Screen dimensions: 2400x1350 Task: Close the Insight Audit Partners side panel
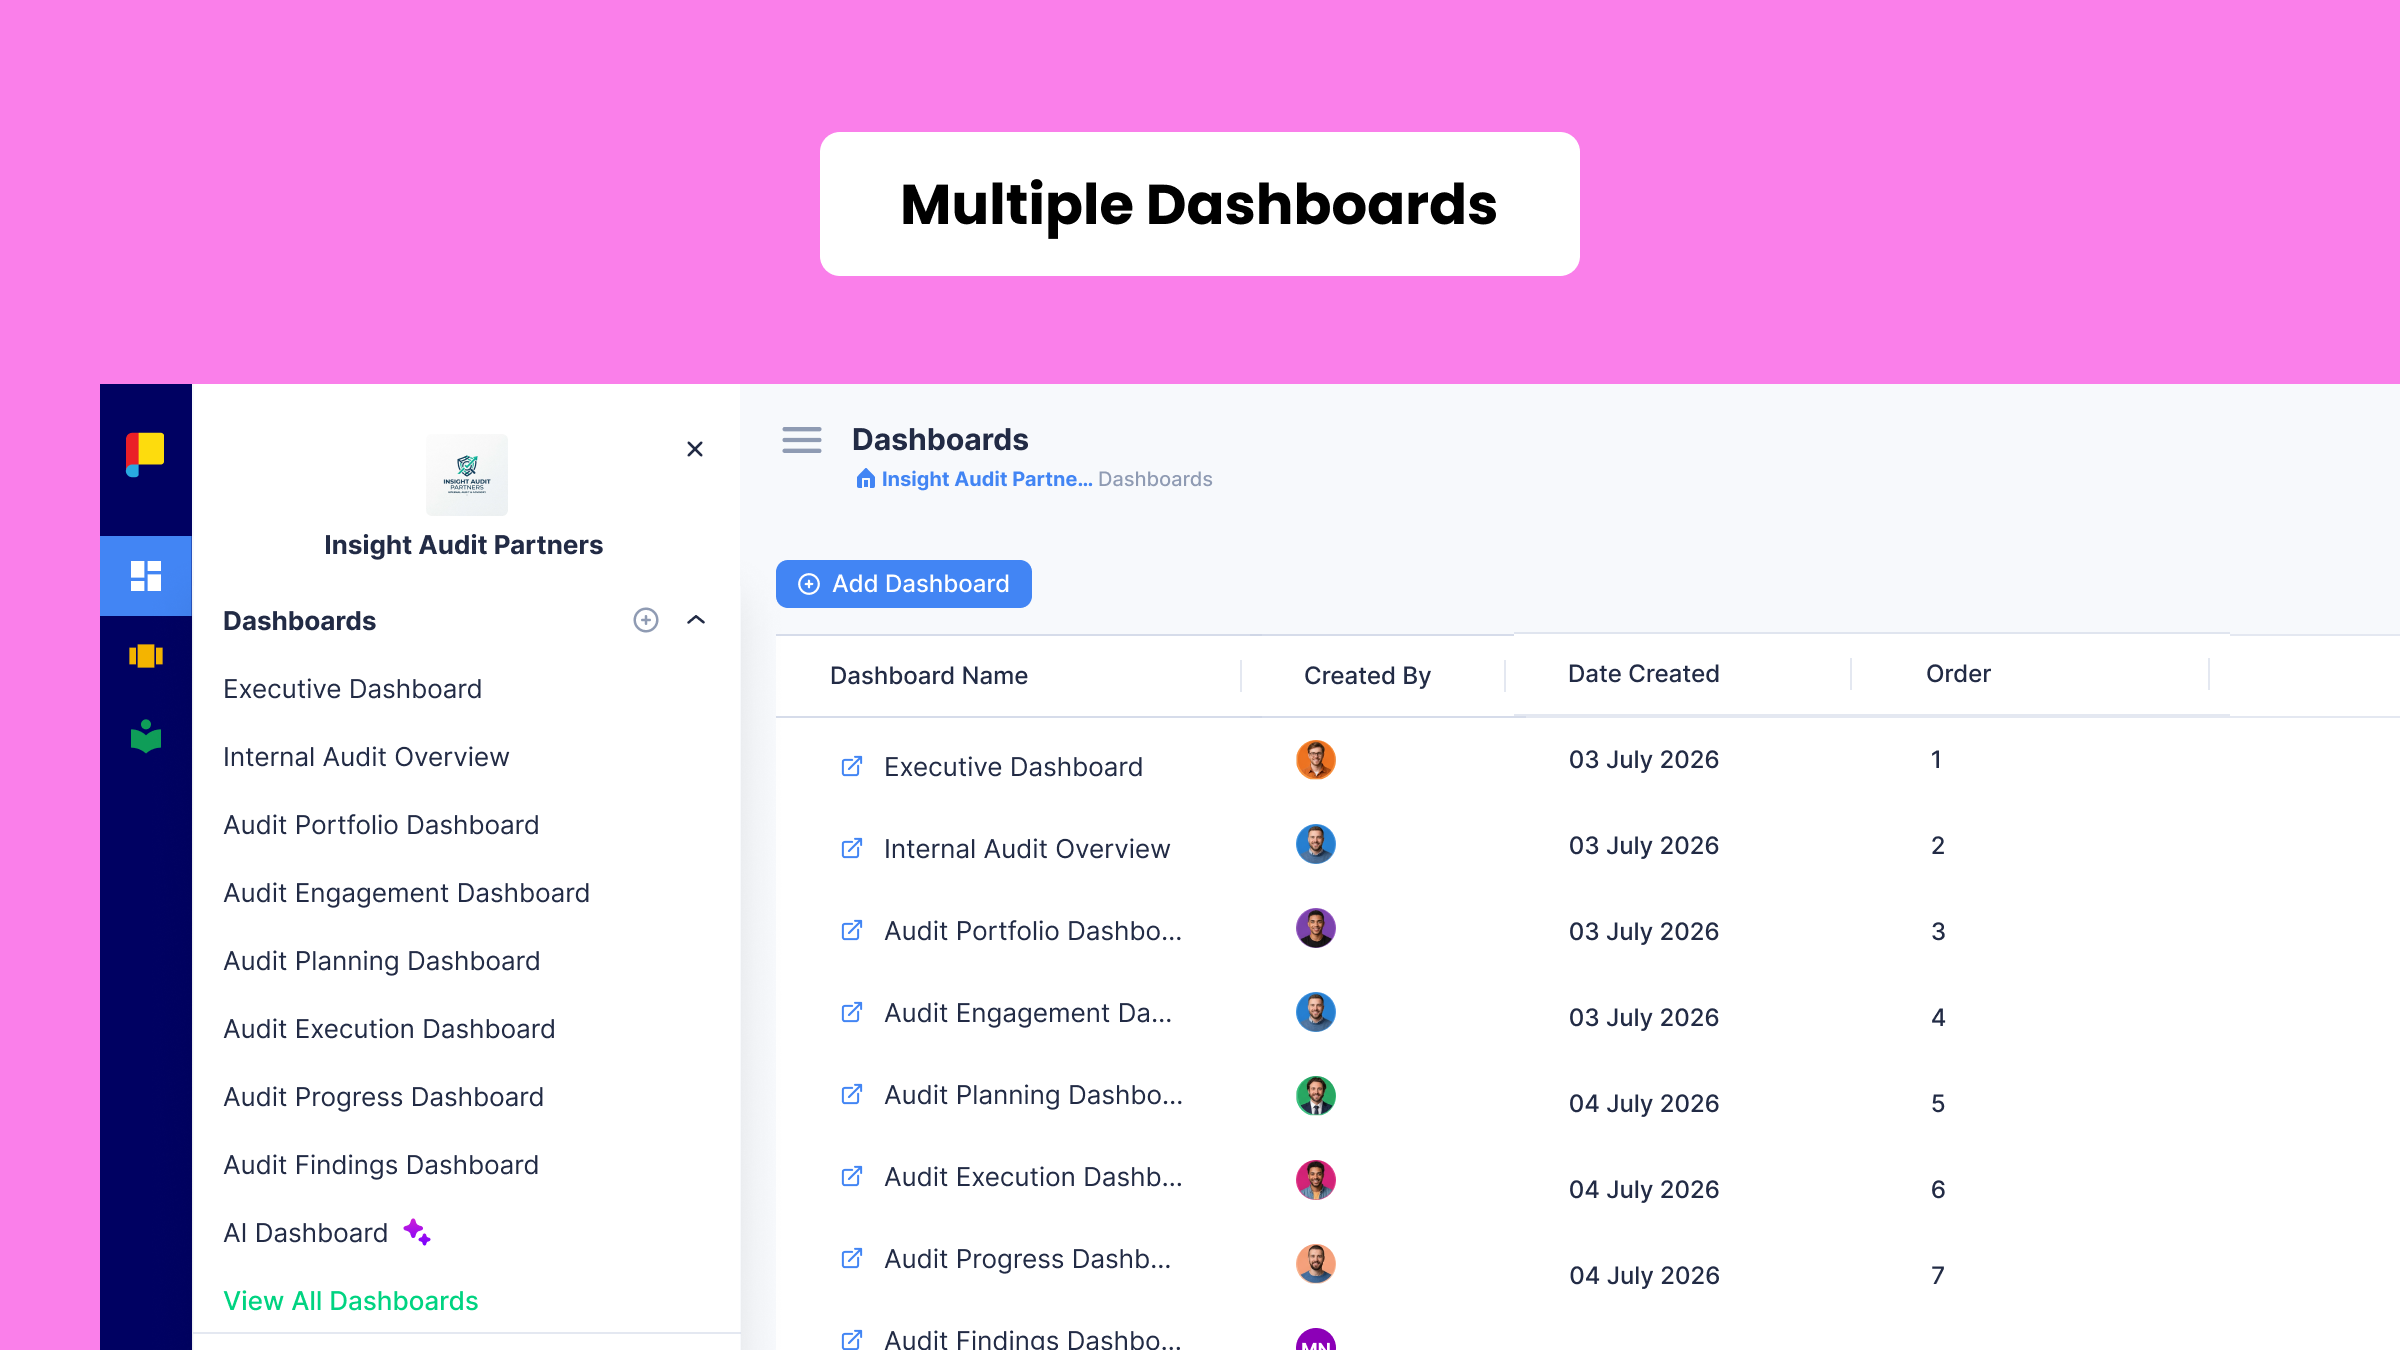click(695, 449)
